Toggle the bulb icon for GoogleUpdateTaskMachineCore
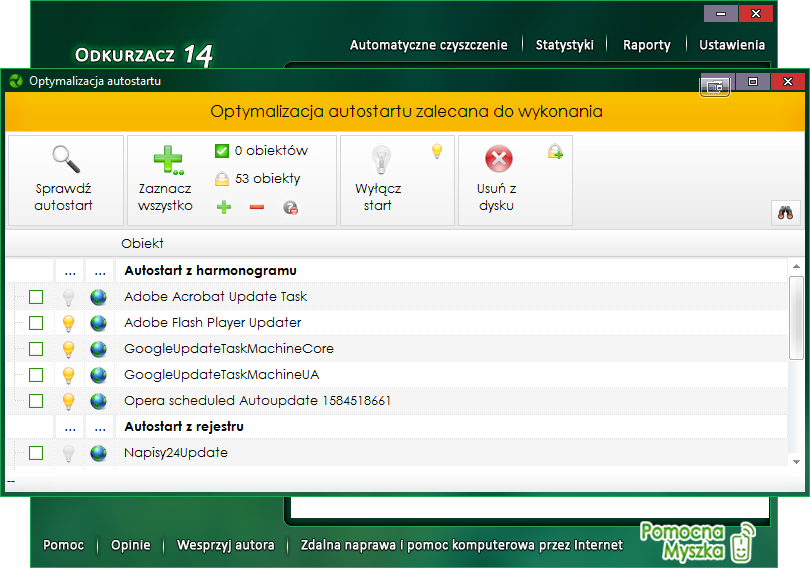Viewport: 810px width, 568px height. [x=68, y=350]
